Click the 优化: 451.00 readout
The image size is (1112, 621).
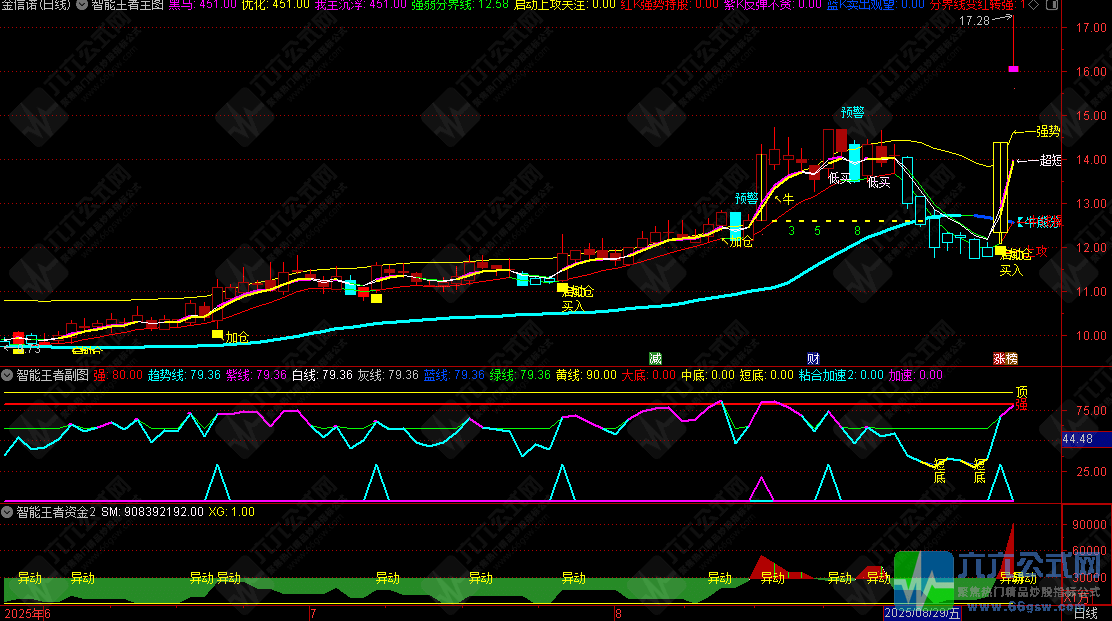coord(275,4)
